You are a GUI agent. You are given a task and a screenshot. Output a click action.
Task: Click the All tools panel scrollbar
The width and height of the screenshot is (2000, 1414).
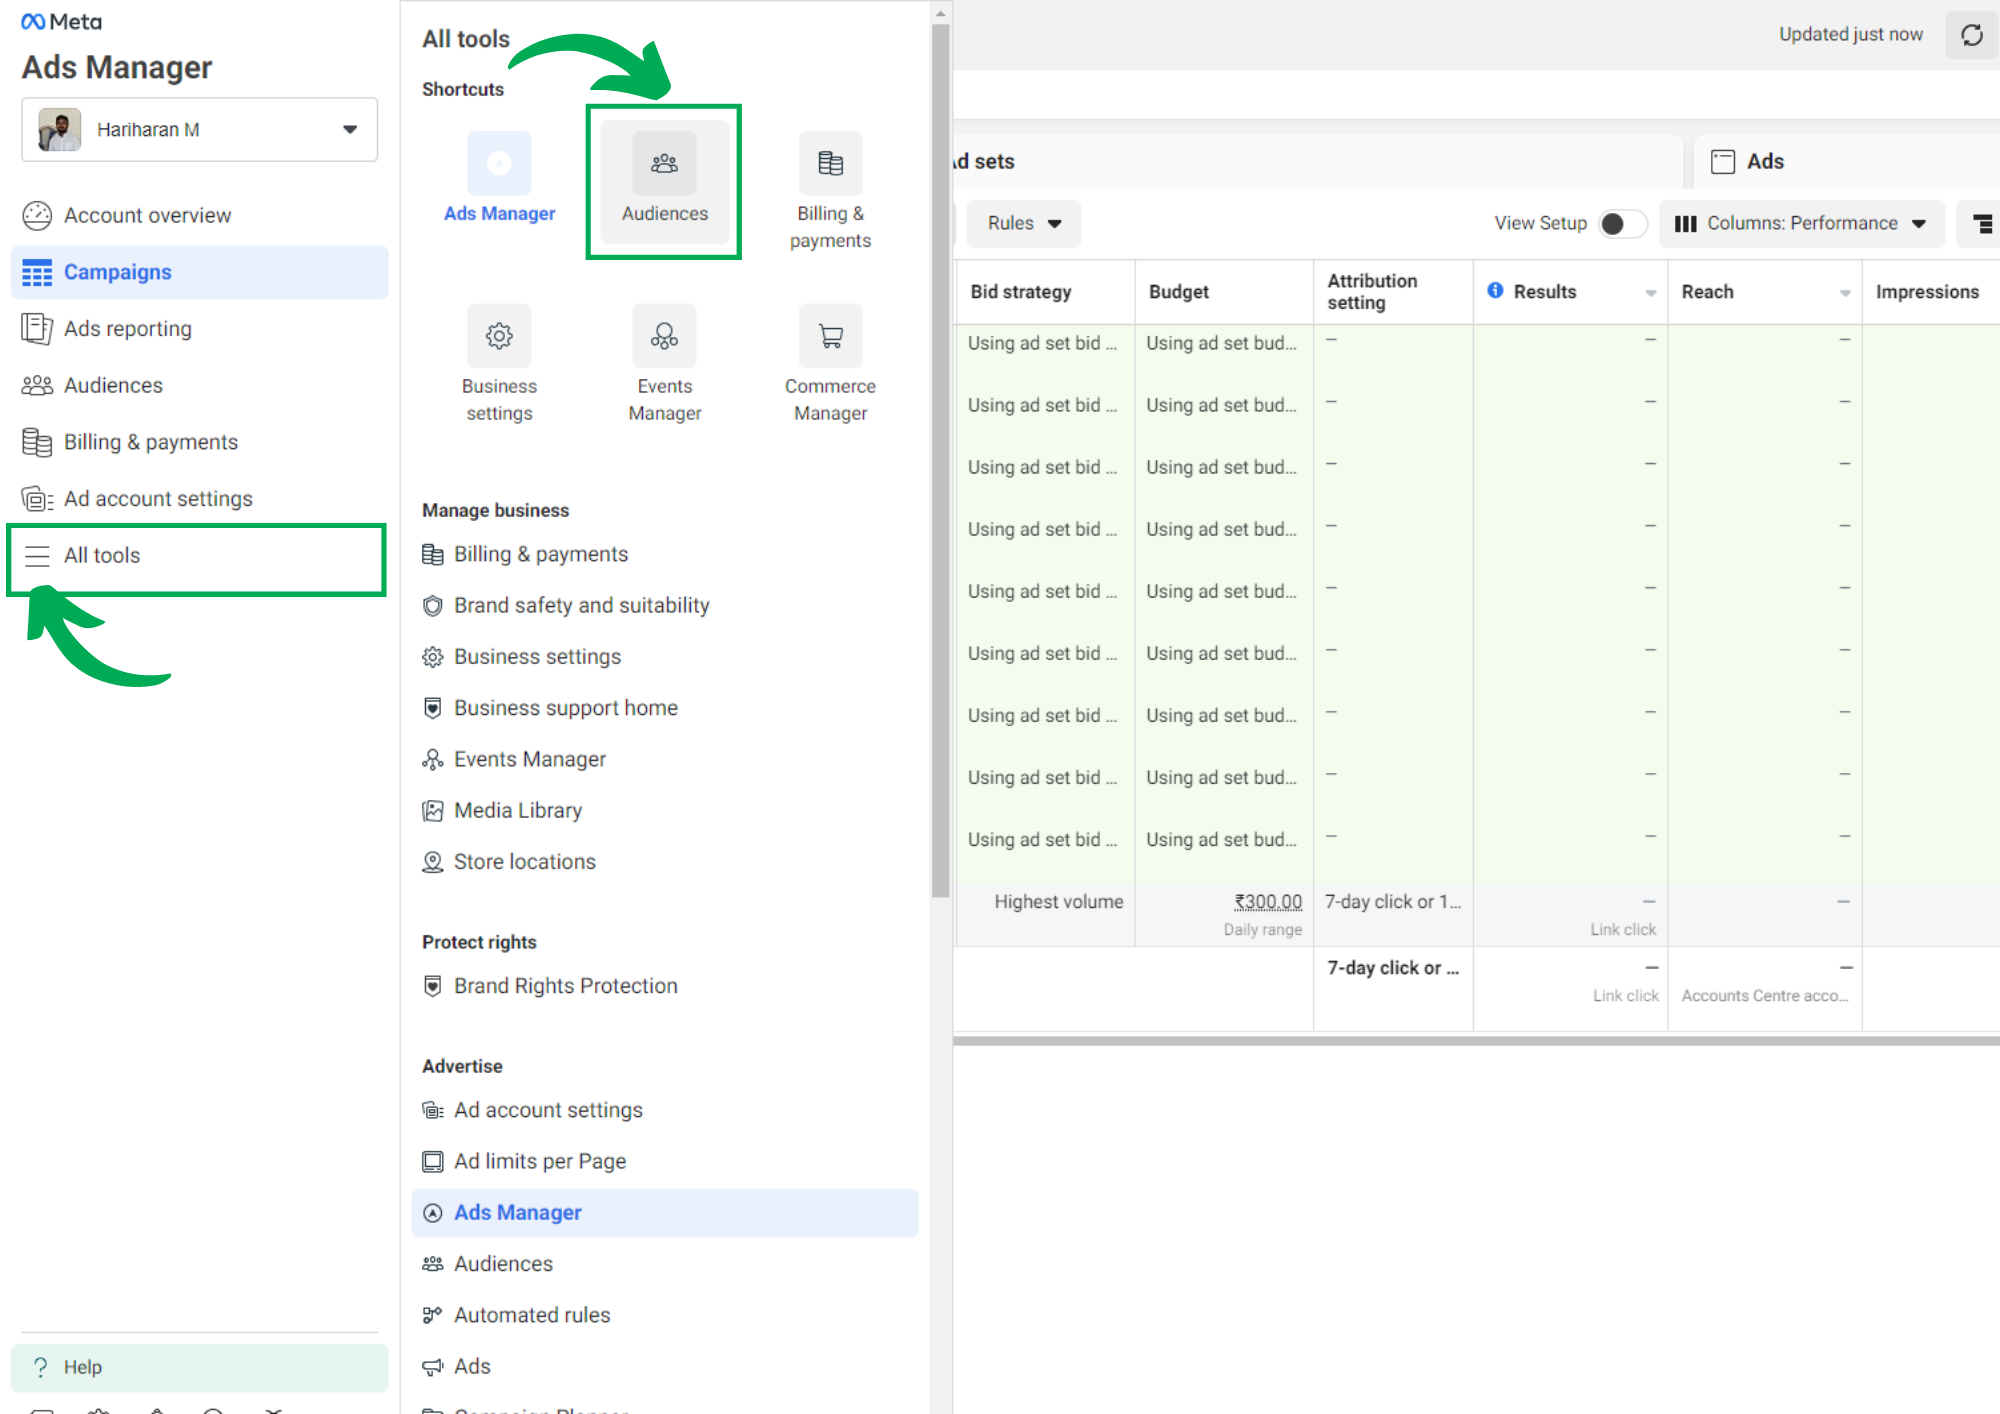940,460
